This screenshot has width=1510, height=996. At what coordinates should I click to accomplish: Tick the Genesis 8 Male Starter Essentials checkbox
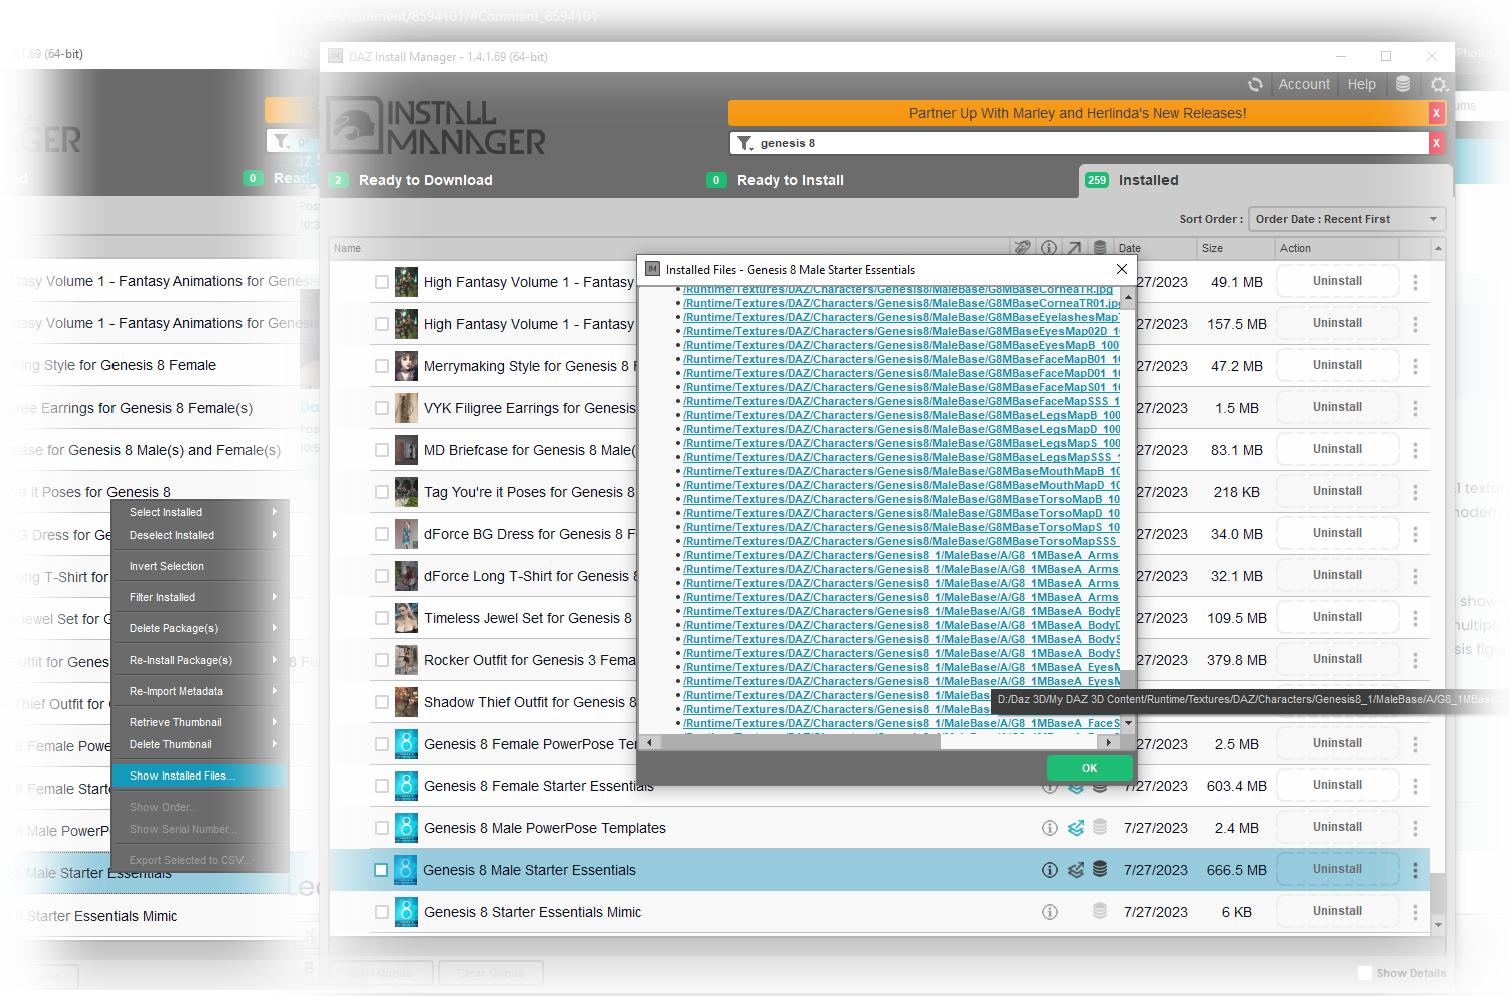click(381, 870)
